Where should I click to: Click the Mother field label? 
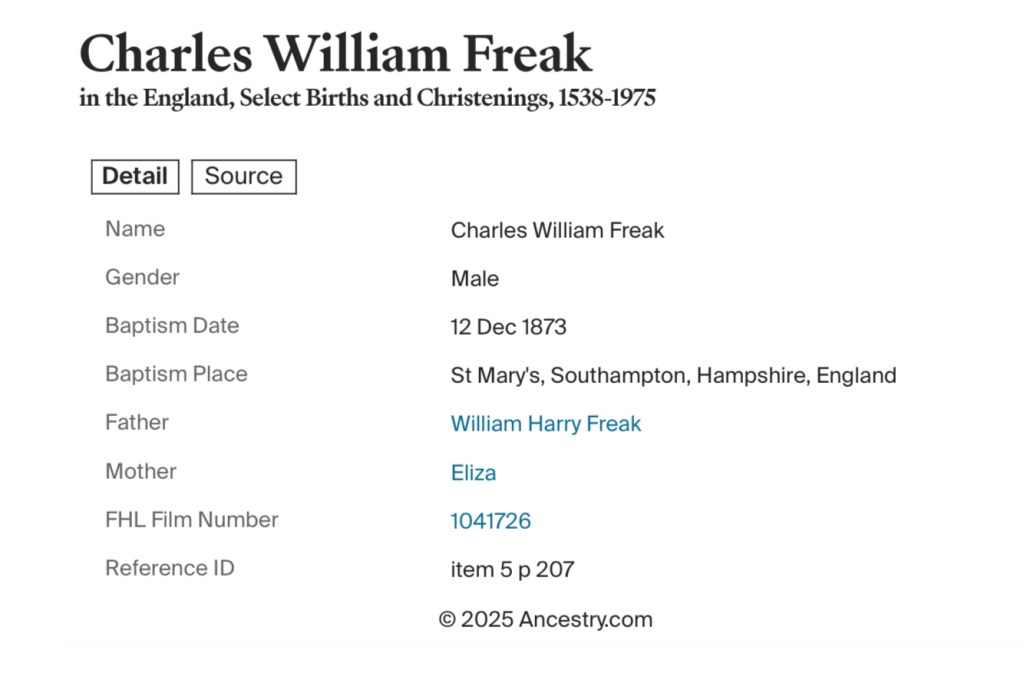(140, 471)
